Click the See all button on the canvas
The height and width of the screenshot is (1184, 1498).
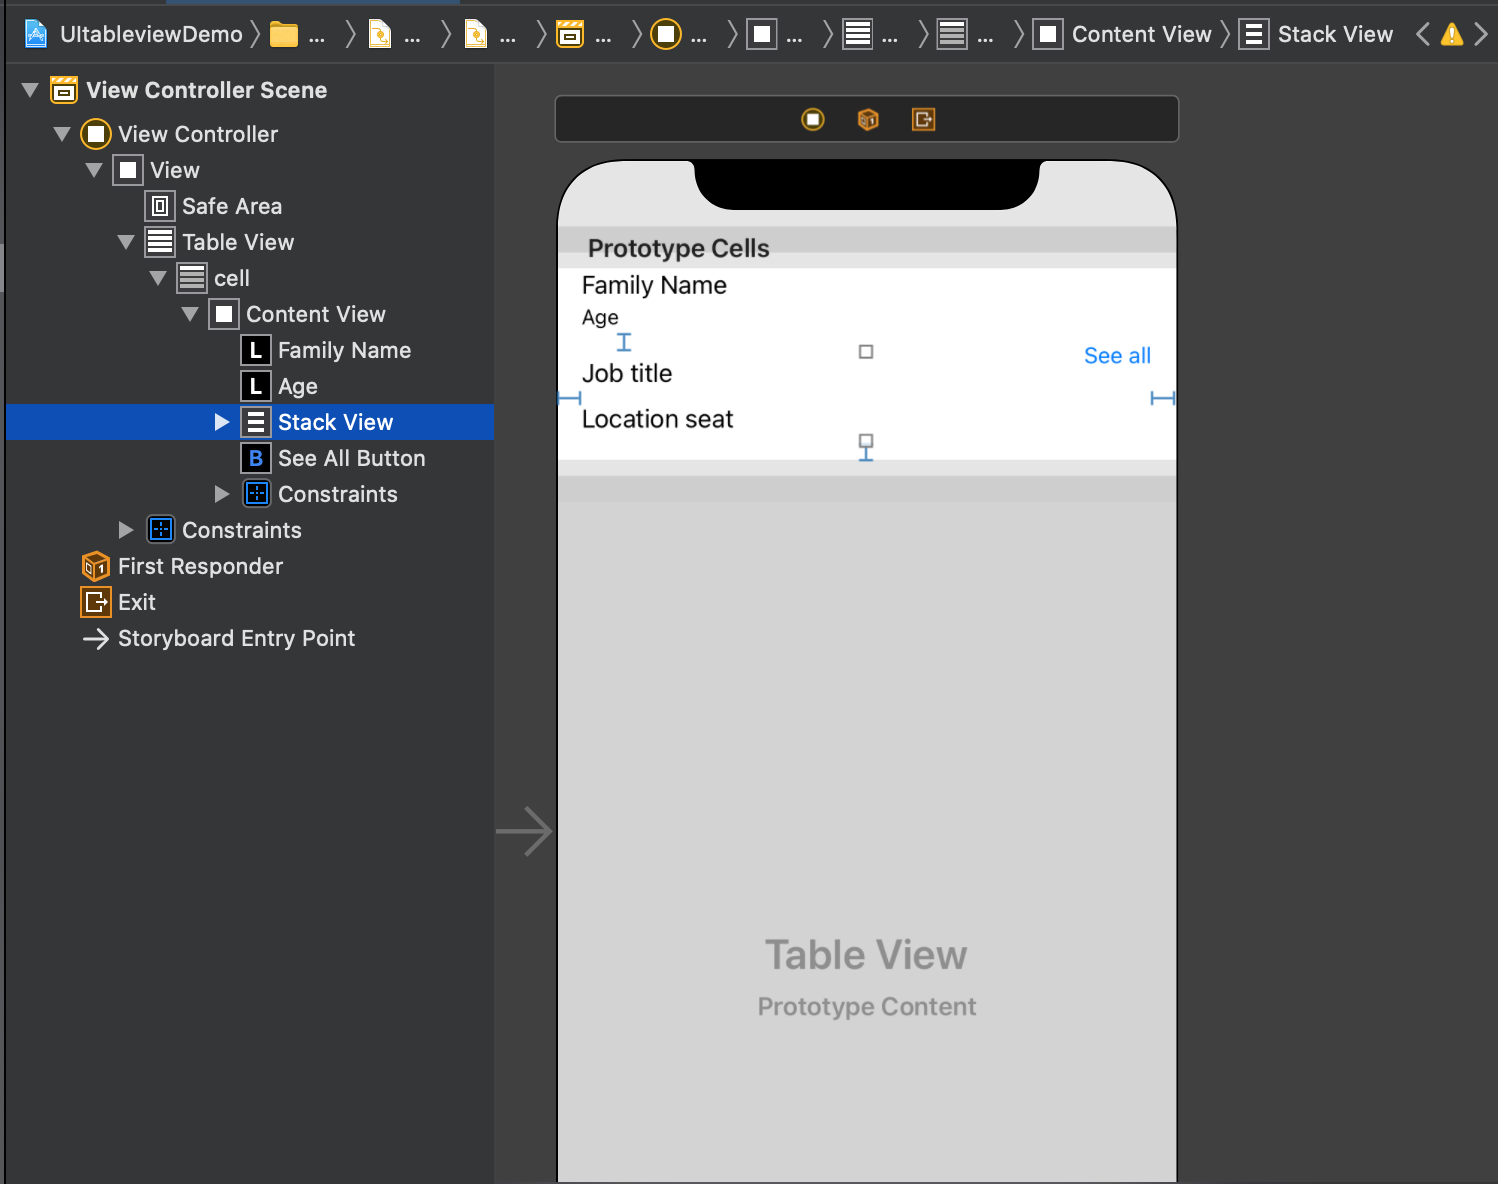1117,355
